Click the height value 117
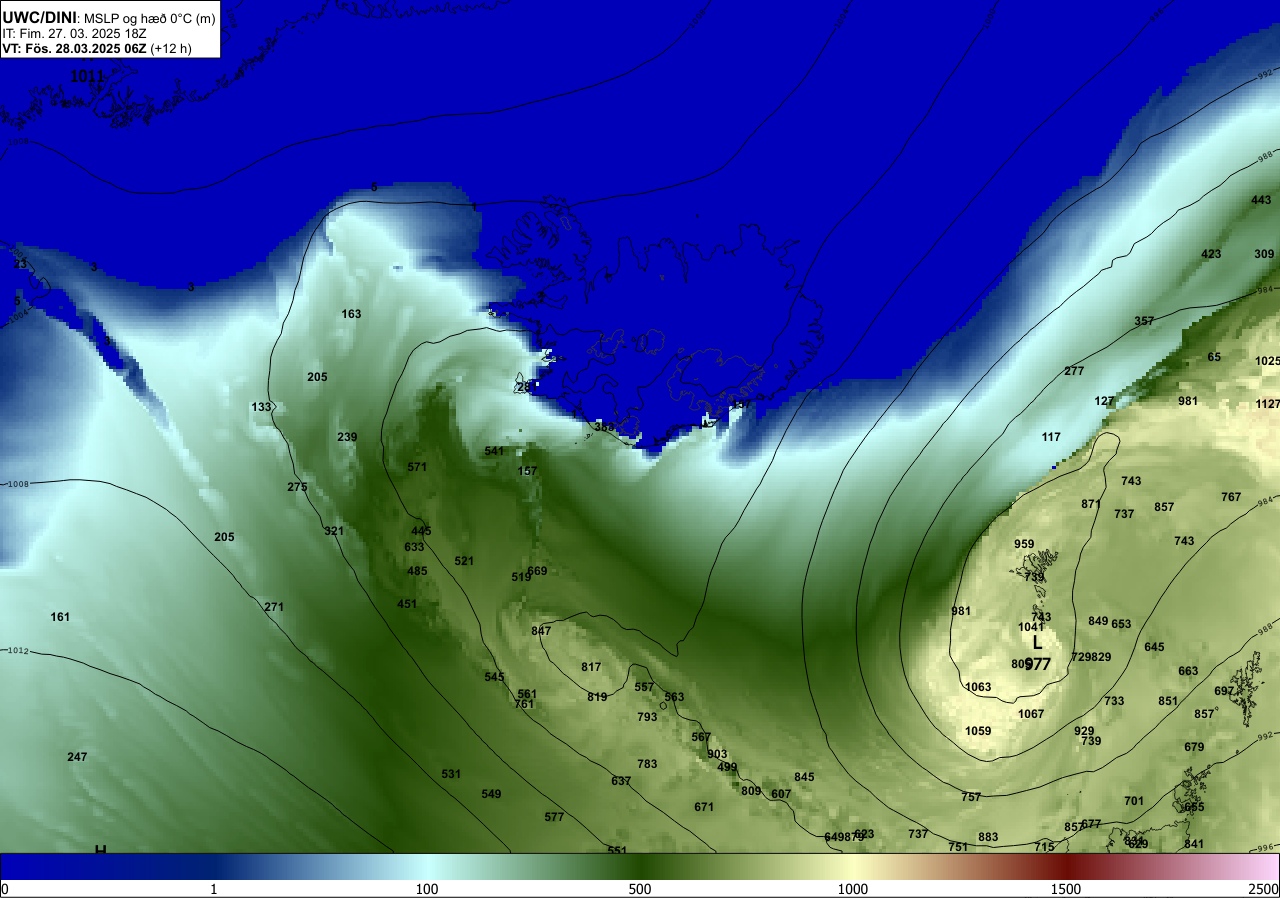Image resolution: width=1280 pixels, height=898 pixels. [x=1051, y=437]
